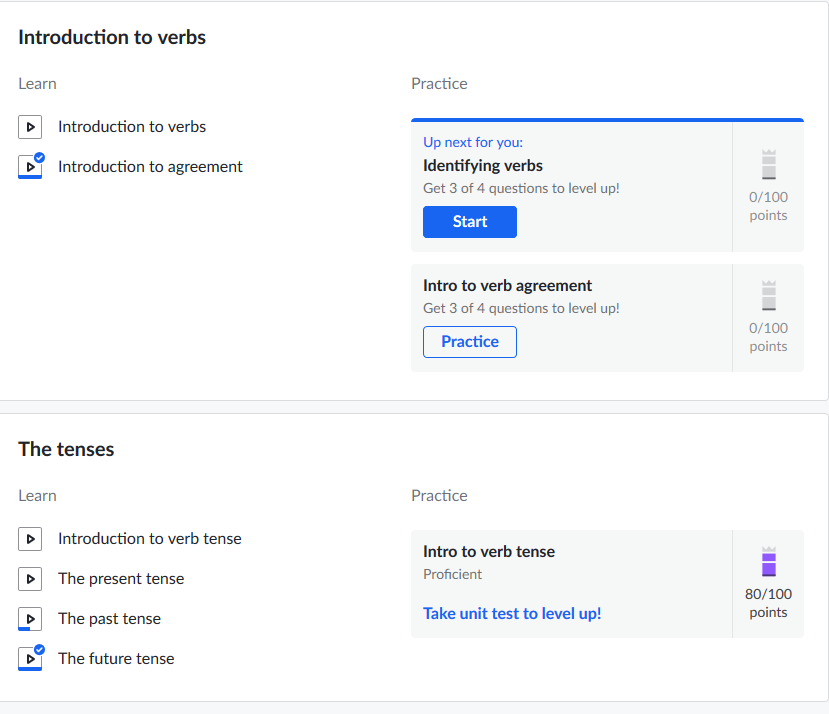Click completed video icon for Introduction to agreement
The height and width of the screenshot is (714, 829).
[x=30, y=167]
